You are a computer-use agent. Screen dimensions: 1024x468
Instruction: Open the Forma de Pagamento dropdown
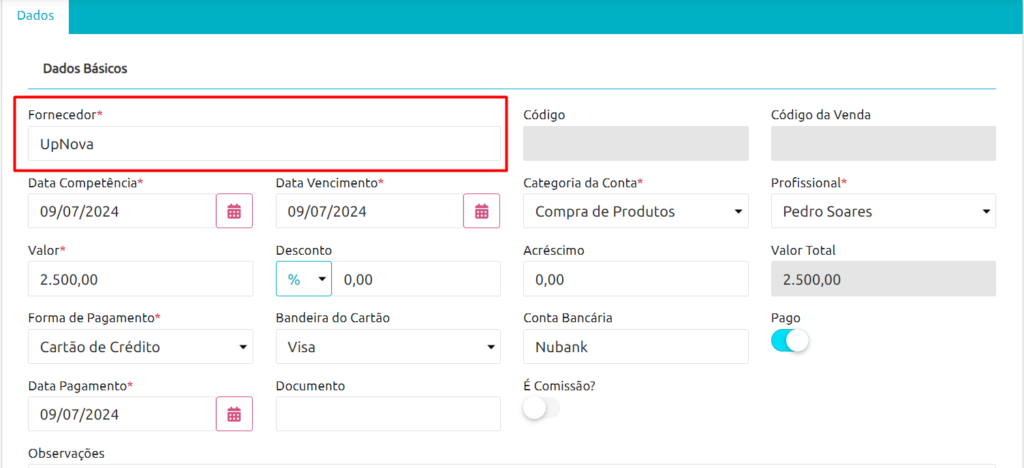[x=140, y=347]
